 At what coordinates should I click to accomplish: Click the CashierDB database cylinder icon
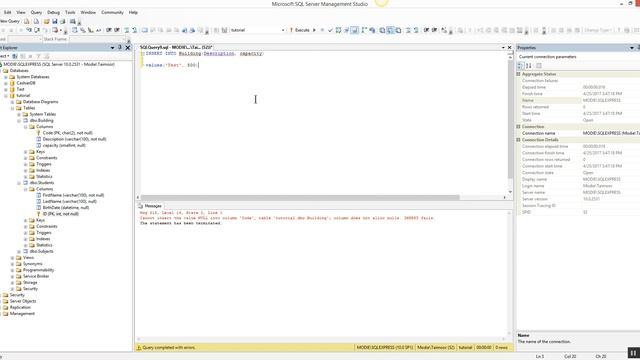[x=12, y=83]
